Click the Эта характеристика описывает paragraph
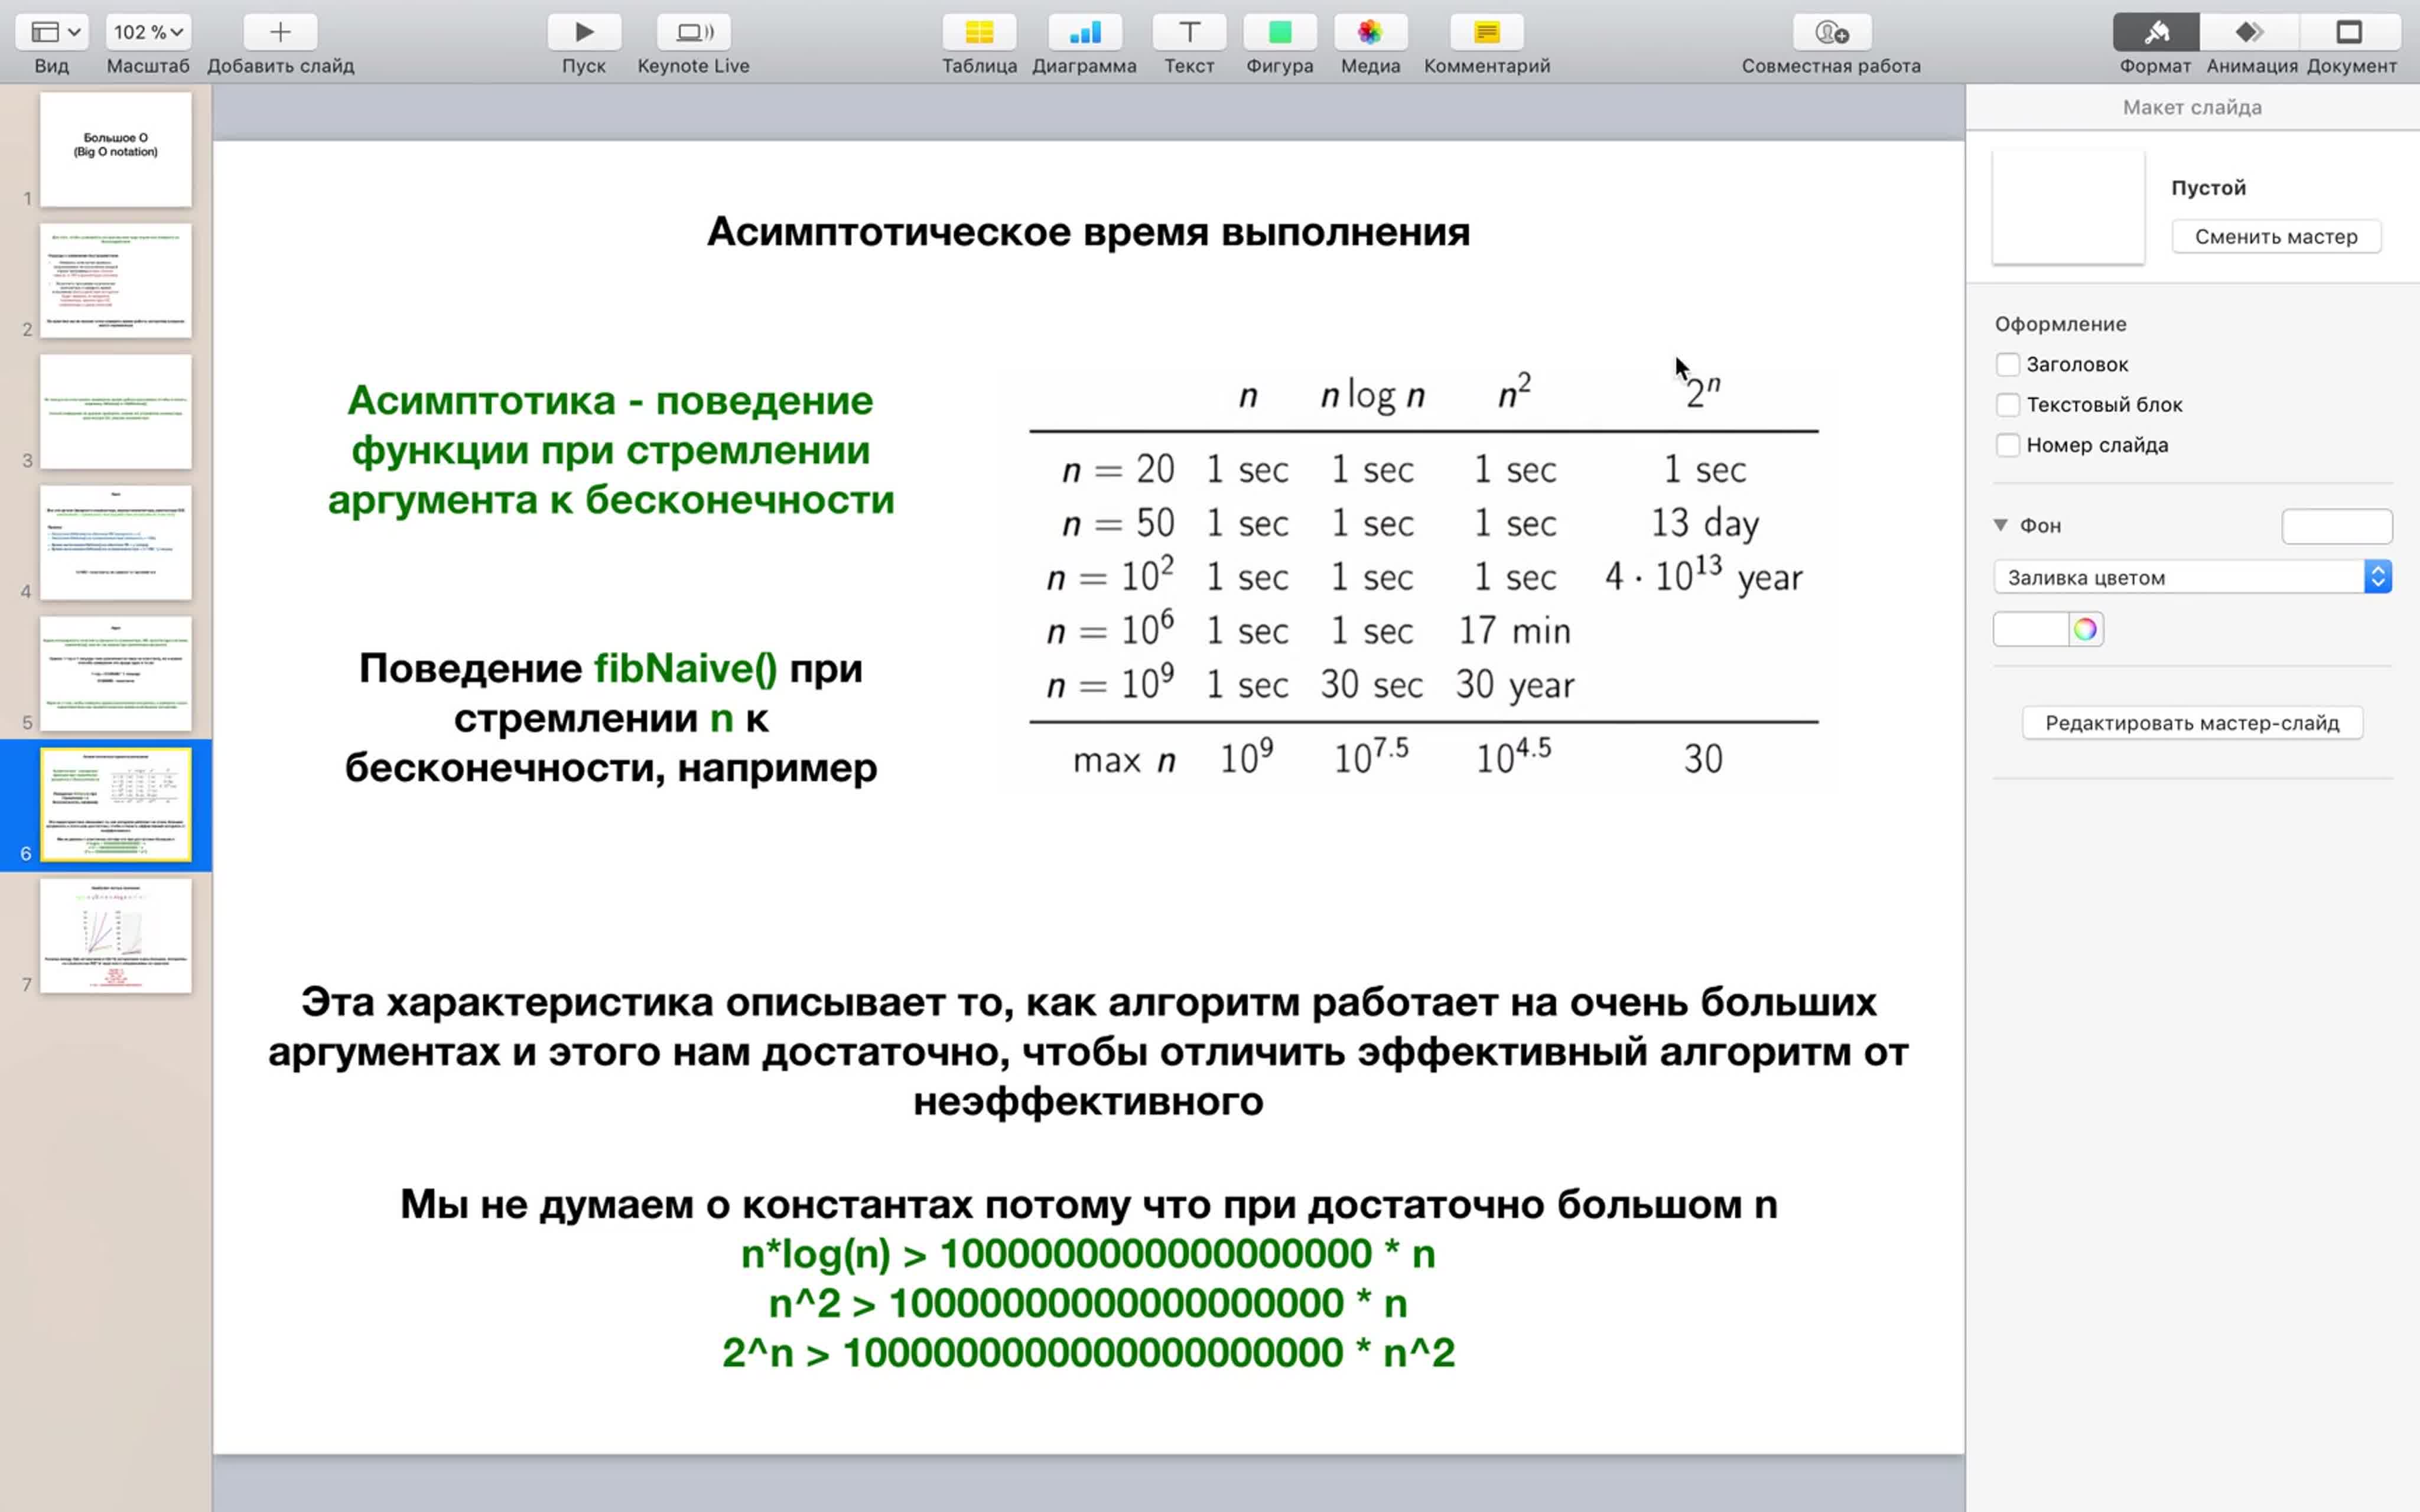2420x1512 pixels. point(1088,1052)
